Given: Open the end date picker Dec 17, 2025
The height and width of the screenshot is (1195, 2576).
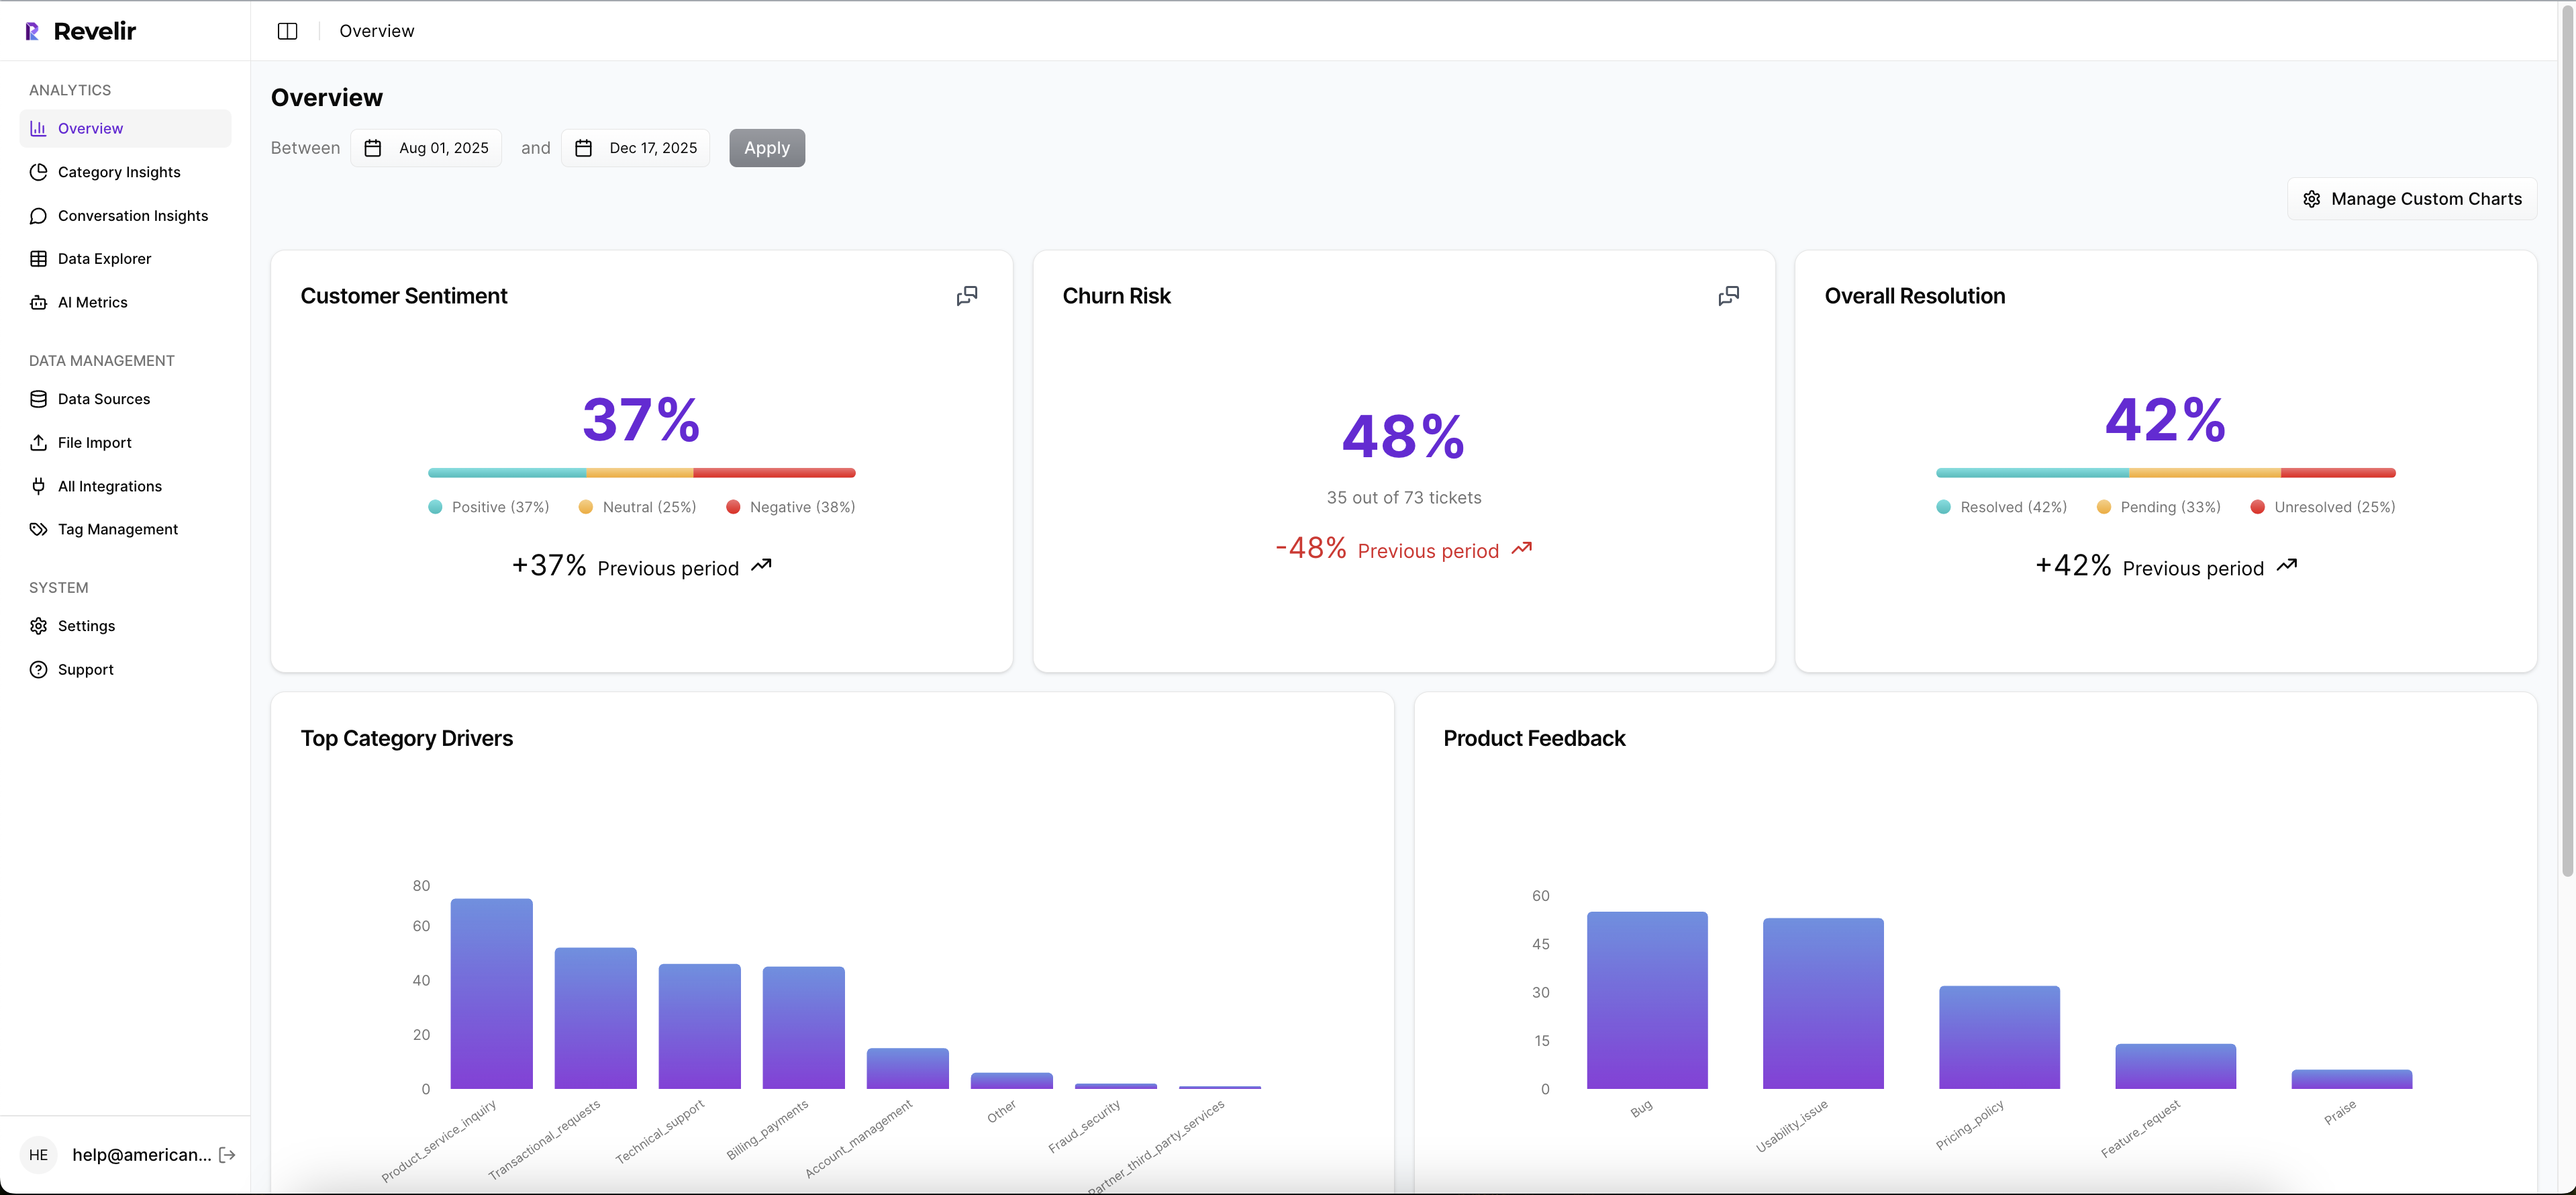Looking at the screenshot, I should [x=635, y=147].
